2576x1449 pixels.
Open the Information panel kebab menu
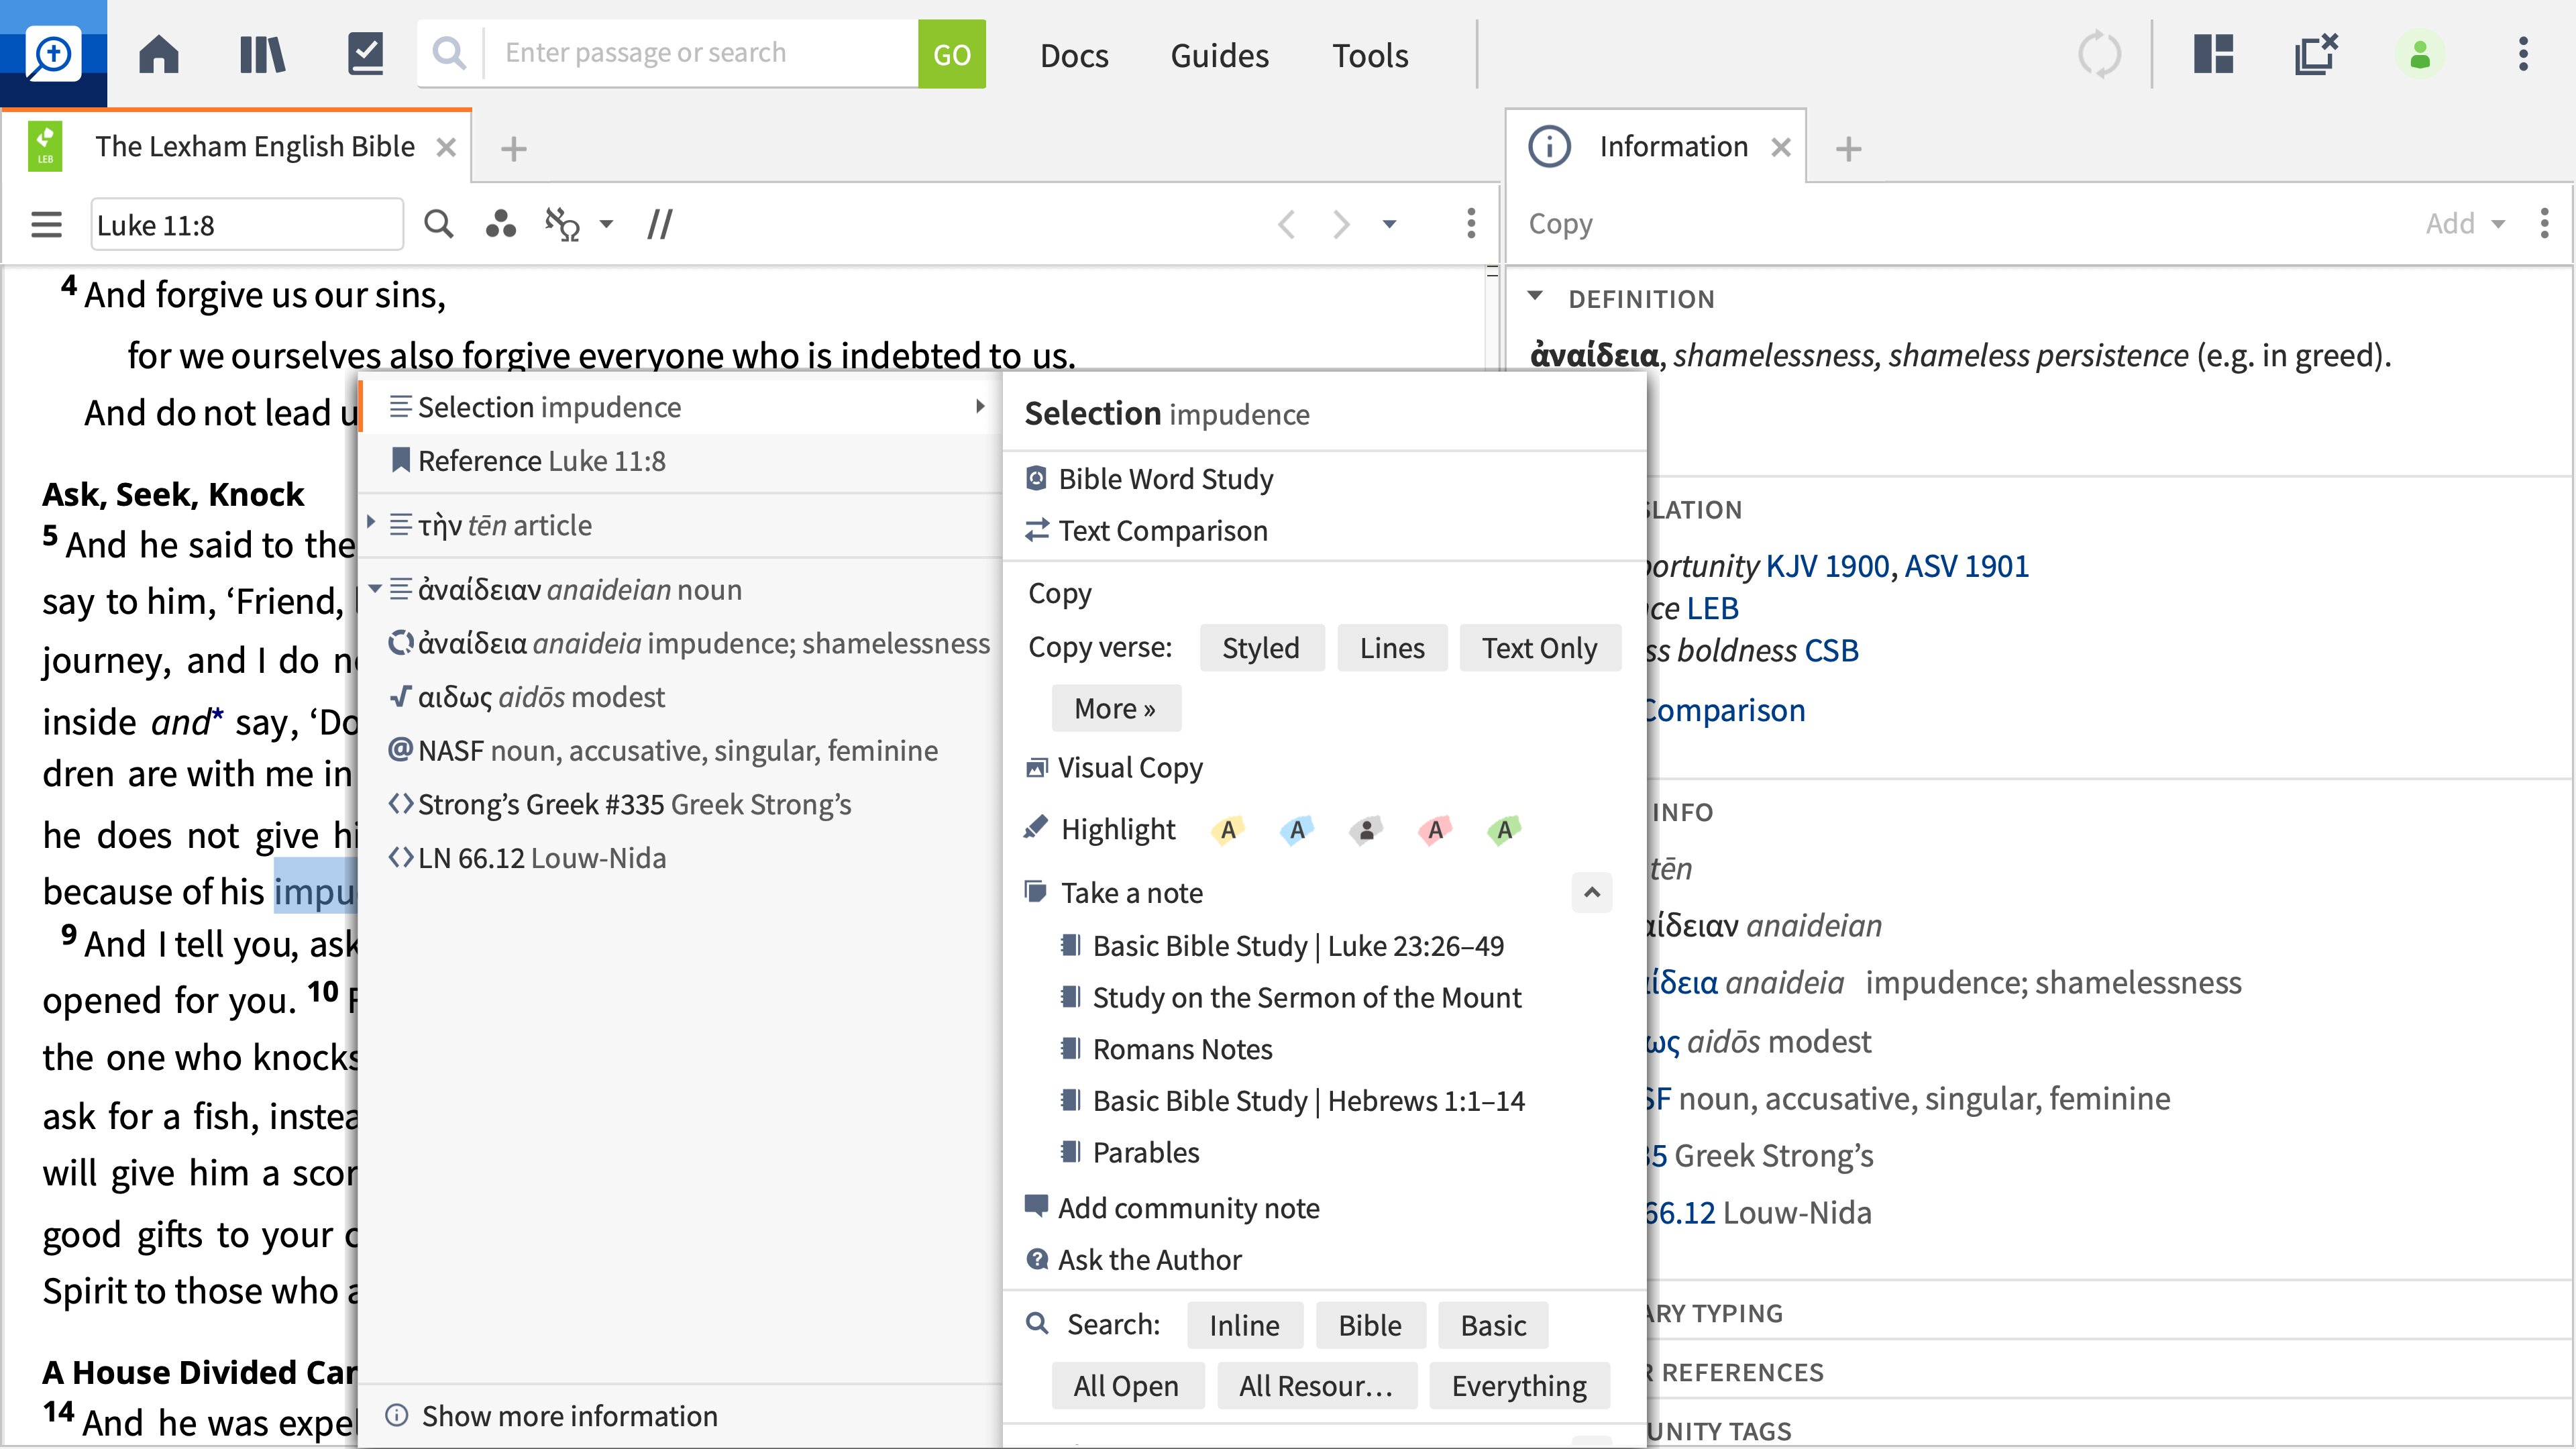(x=2544, y=224)
